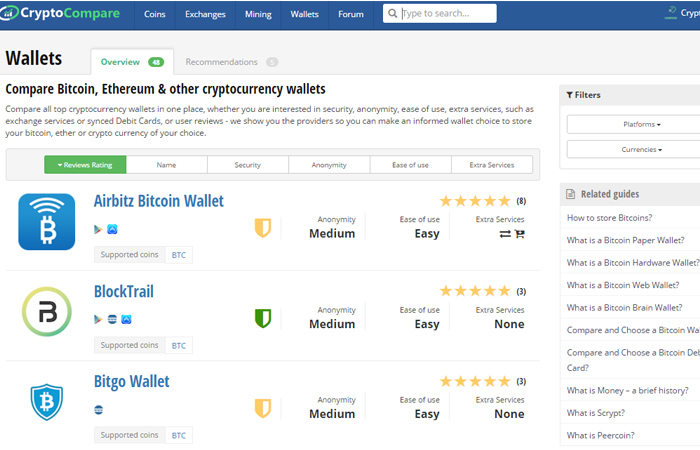700x450 pixels.
Task: Click the BlockTrail circular logo
Action: point(47,312)
